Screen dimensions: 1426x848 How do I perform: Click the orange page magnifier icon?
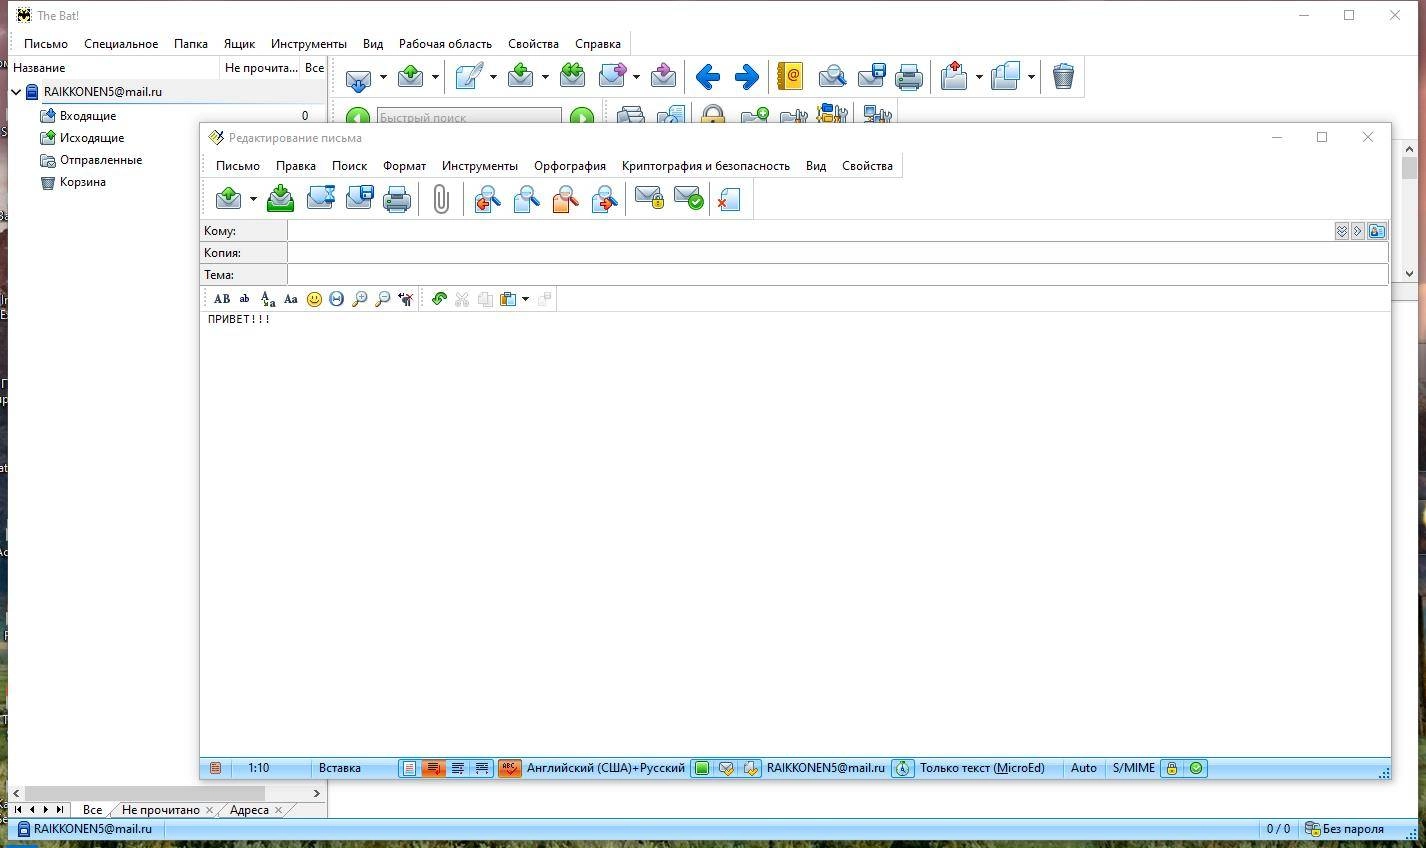coord(565,199)
